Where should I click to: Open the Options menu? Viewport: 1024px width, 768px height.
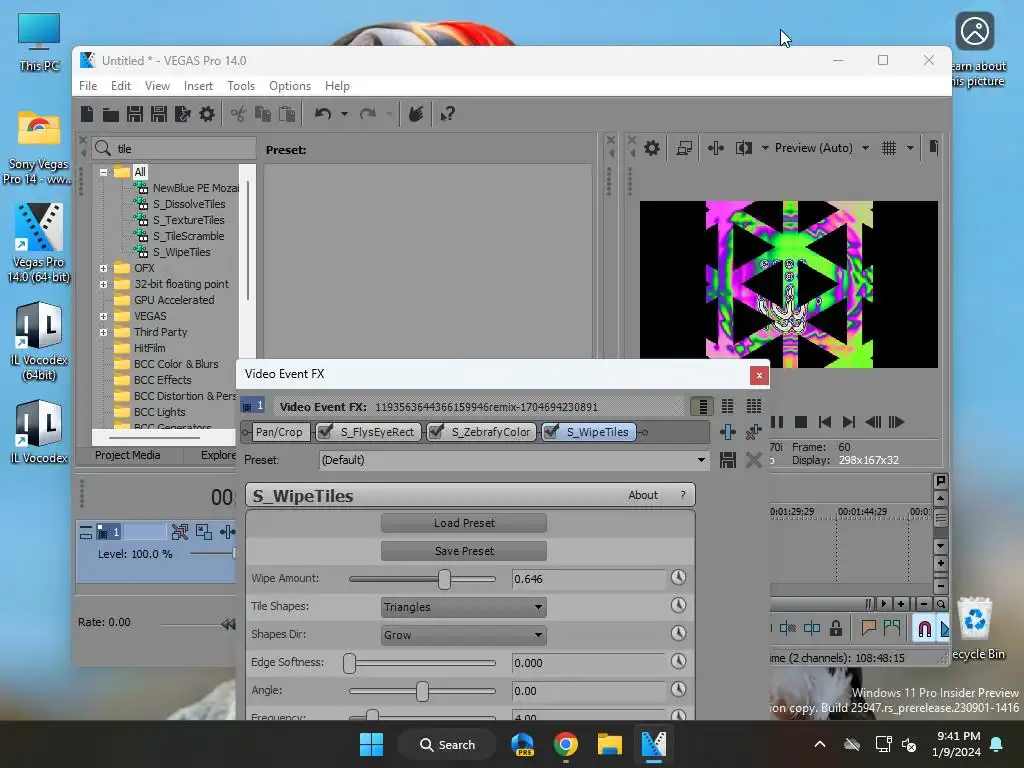coord(290,86)
